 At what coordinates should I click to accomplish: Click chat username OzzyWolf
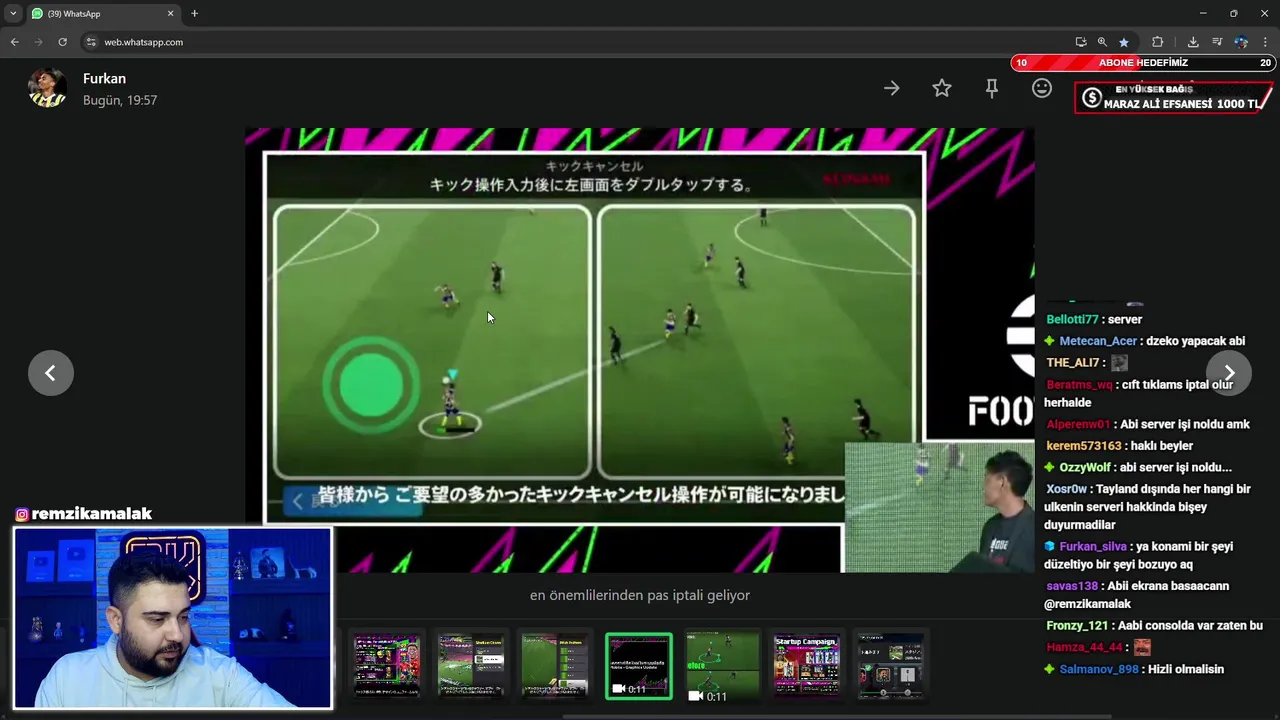click(x=1085, y=467)
